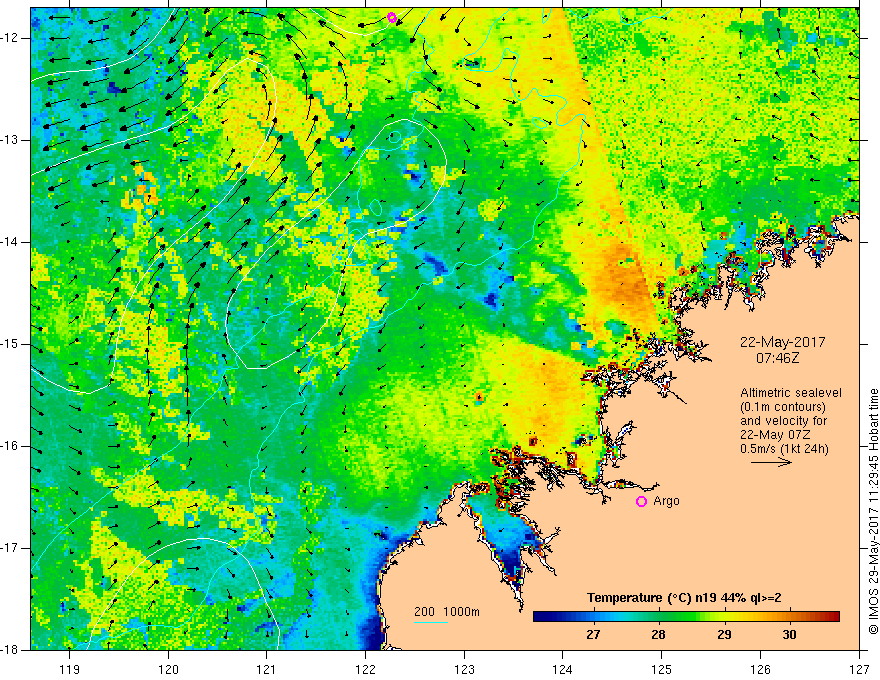This screenshot has width=880, height=680.
Task: Click the "0.5m/s (1kt 24h)" text
Action: pyautogui.click(x=785, y=449)
